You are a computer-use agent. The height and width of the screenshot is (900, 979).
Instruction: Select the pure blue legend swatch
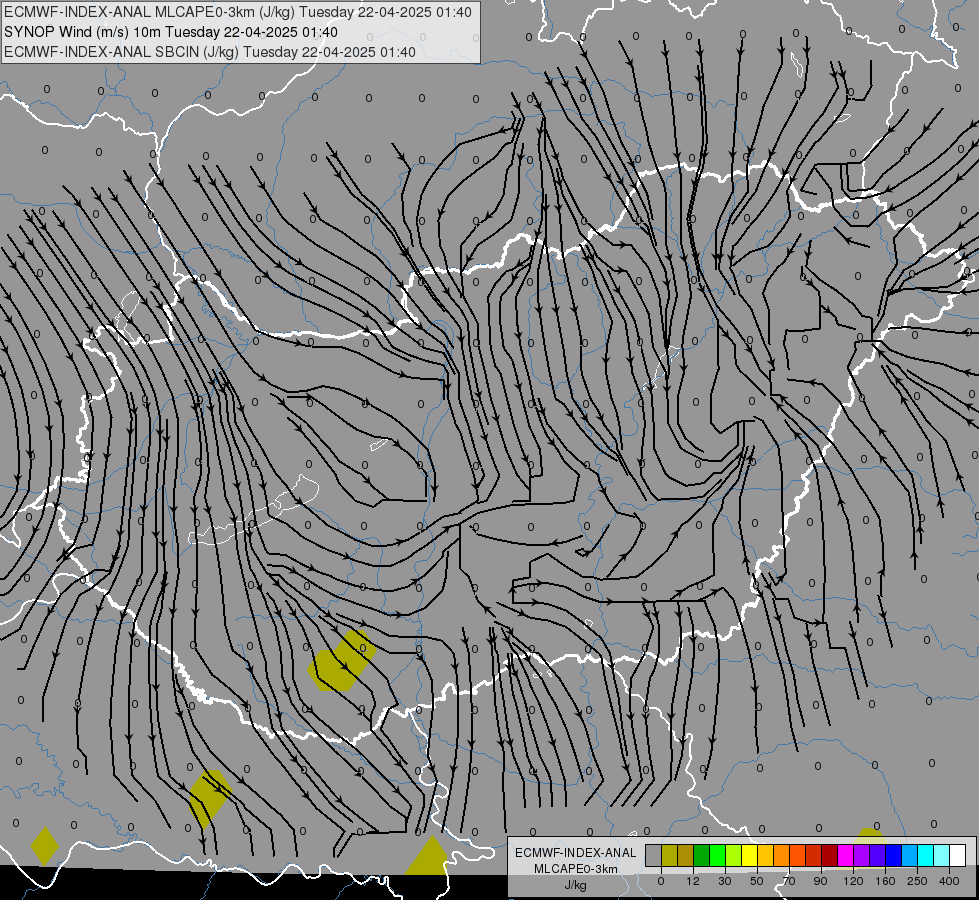point(894,855)
